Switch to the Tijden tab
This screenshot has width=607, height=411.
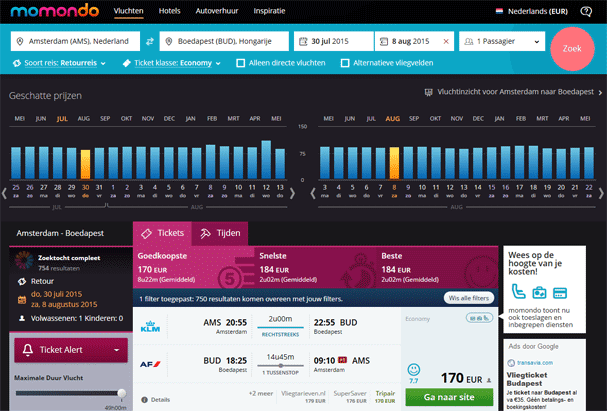220,233
